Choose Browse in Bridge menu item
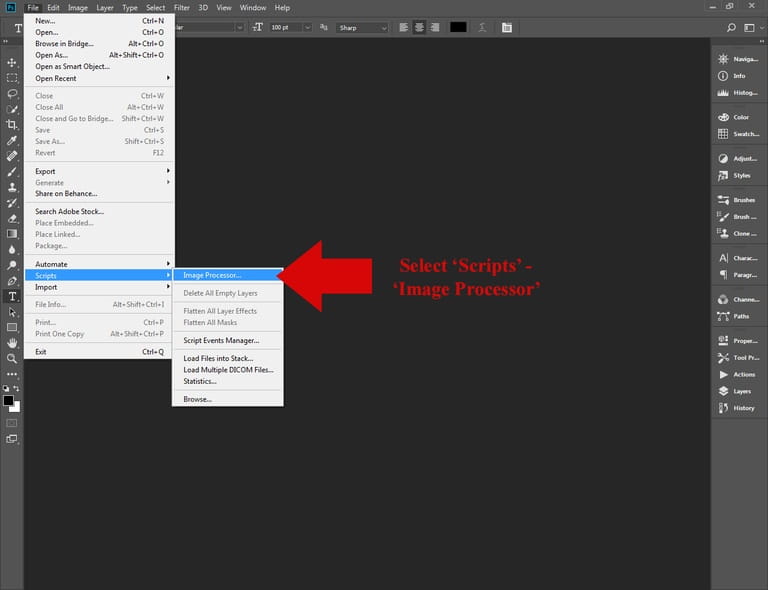The height and width of the screenshot is (590, 768). (x=98, y=44)
